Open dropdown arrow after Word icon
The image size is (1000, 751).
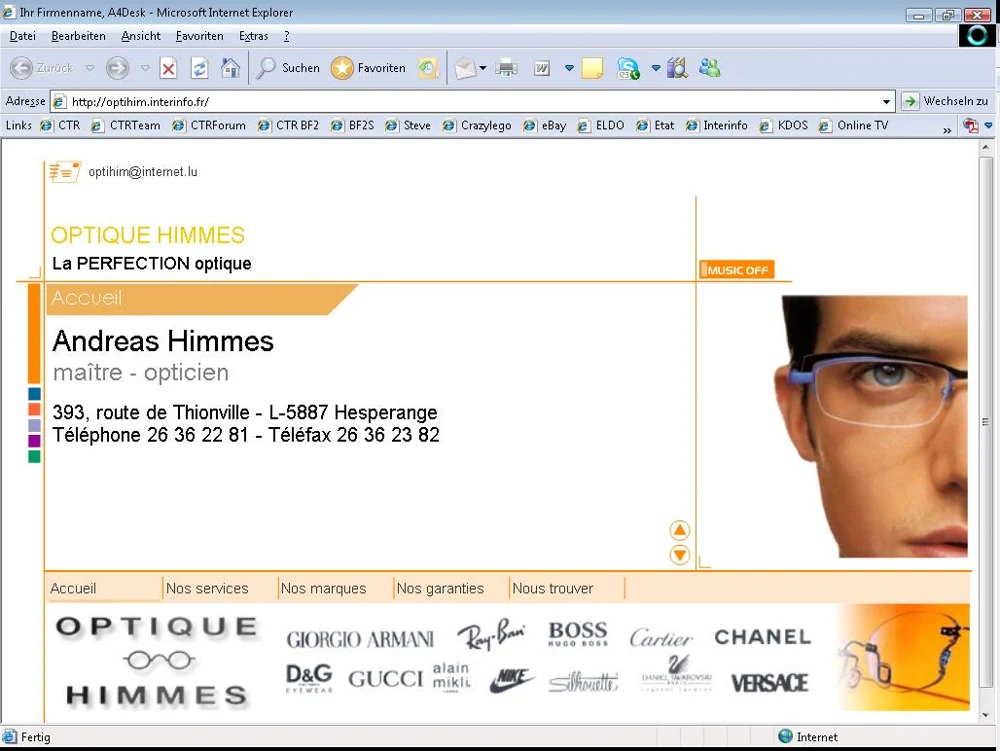[x=569, y=68]
